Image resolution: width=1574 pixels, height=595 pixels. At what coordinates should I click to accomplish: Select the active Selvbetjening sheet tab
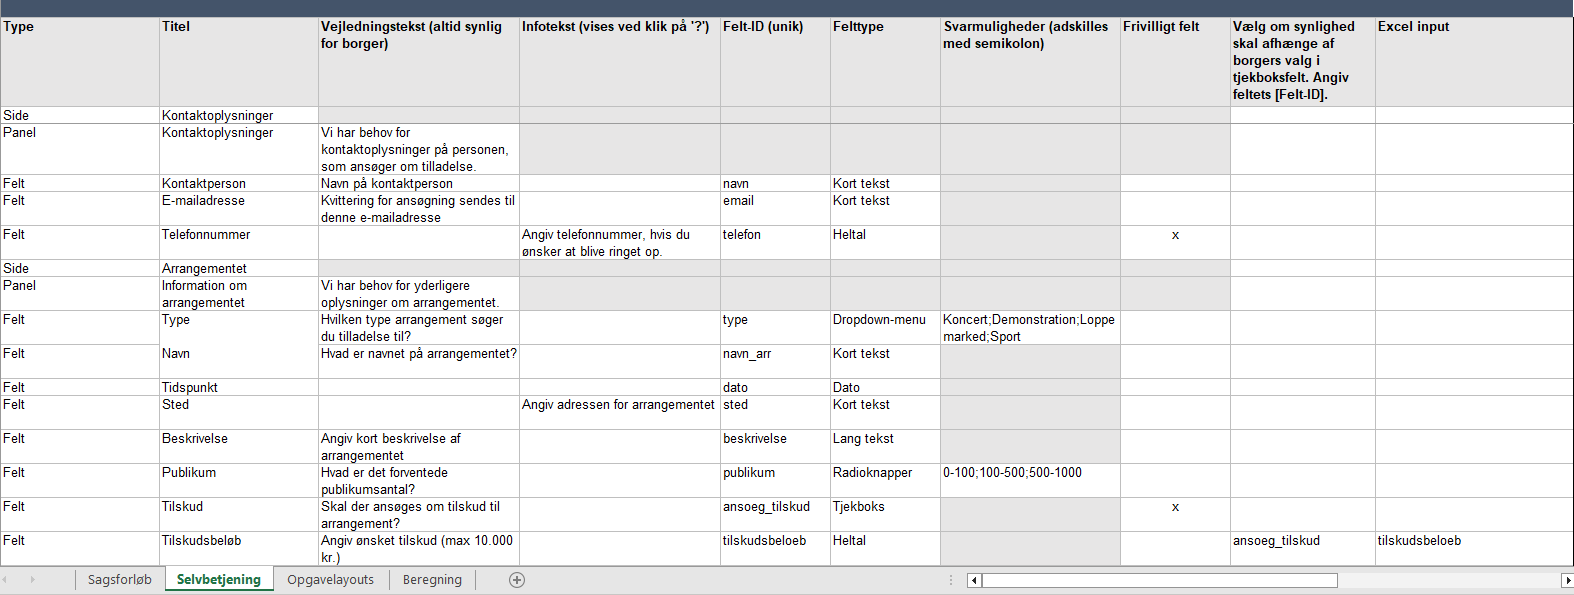218,580
